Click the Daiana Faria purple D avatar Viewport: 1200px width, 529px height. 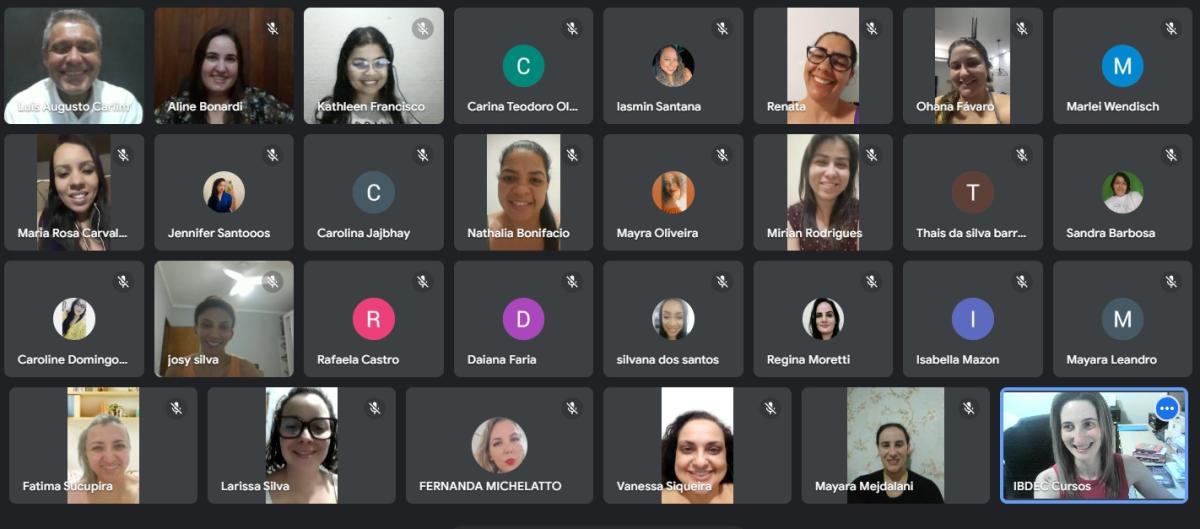[523, 319]
